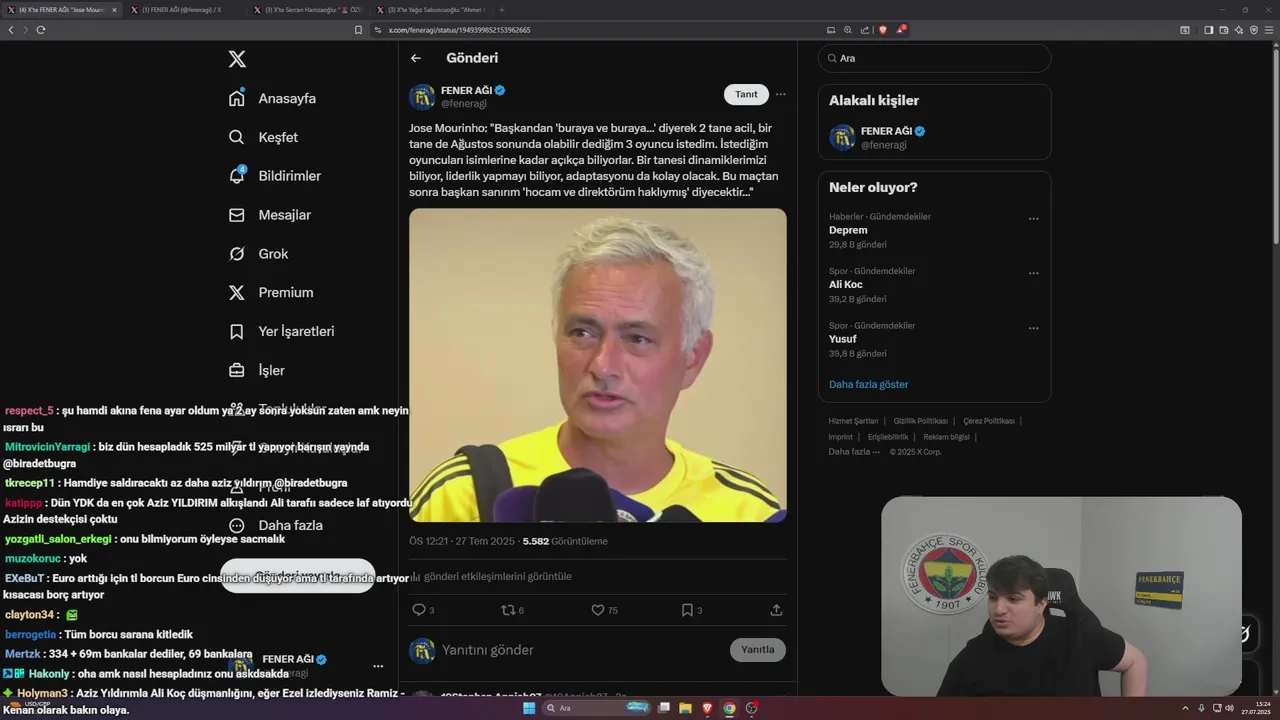Expand footer Daha fazla menu
1280x720 pixels.
pos(854,452)
